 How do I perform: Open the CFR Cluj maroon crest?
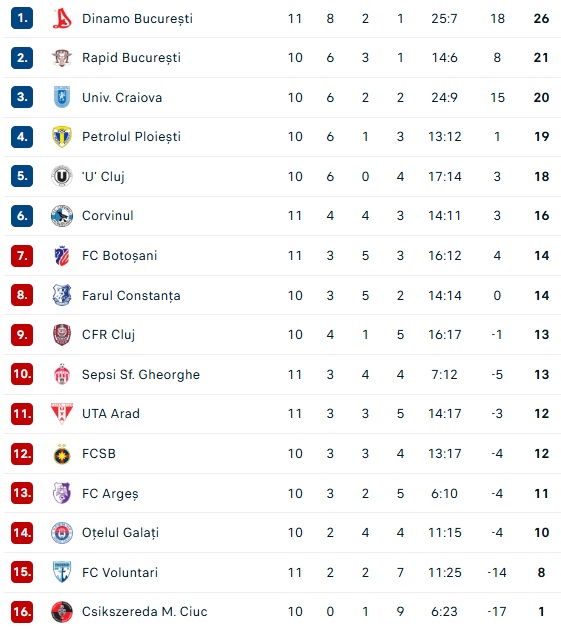point(62,335)
